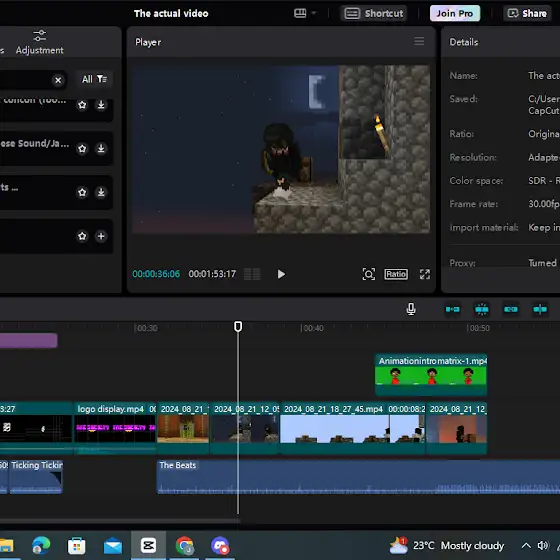Open the Mail app from the taskbar
Viewport: 560px width, 560px height.
(113, 546)
